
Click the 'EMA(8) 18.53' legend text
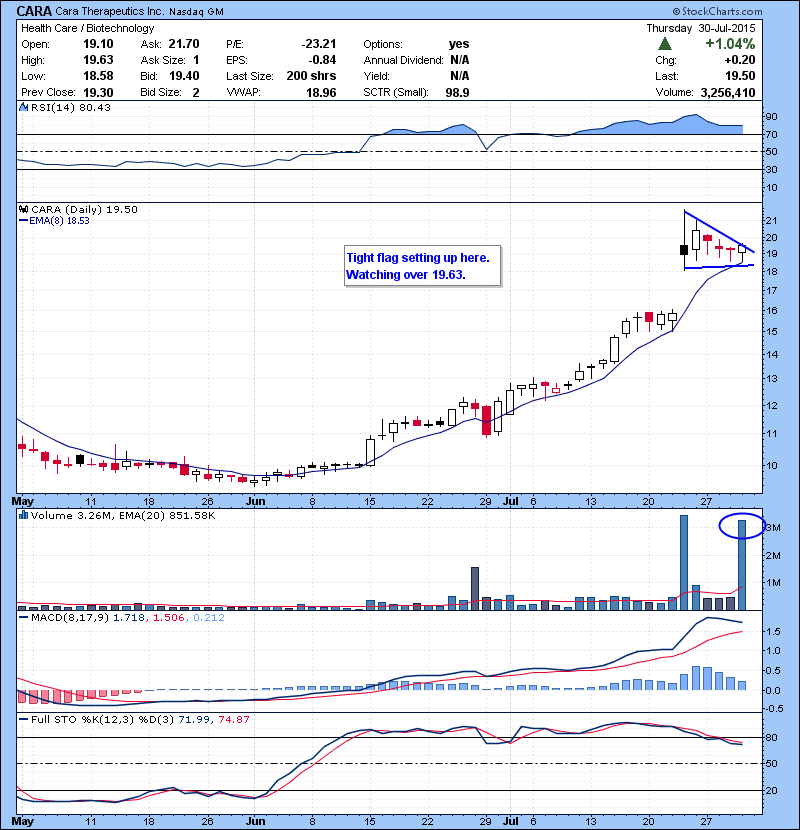(59, 221)
